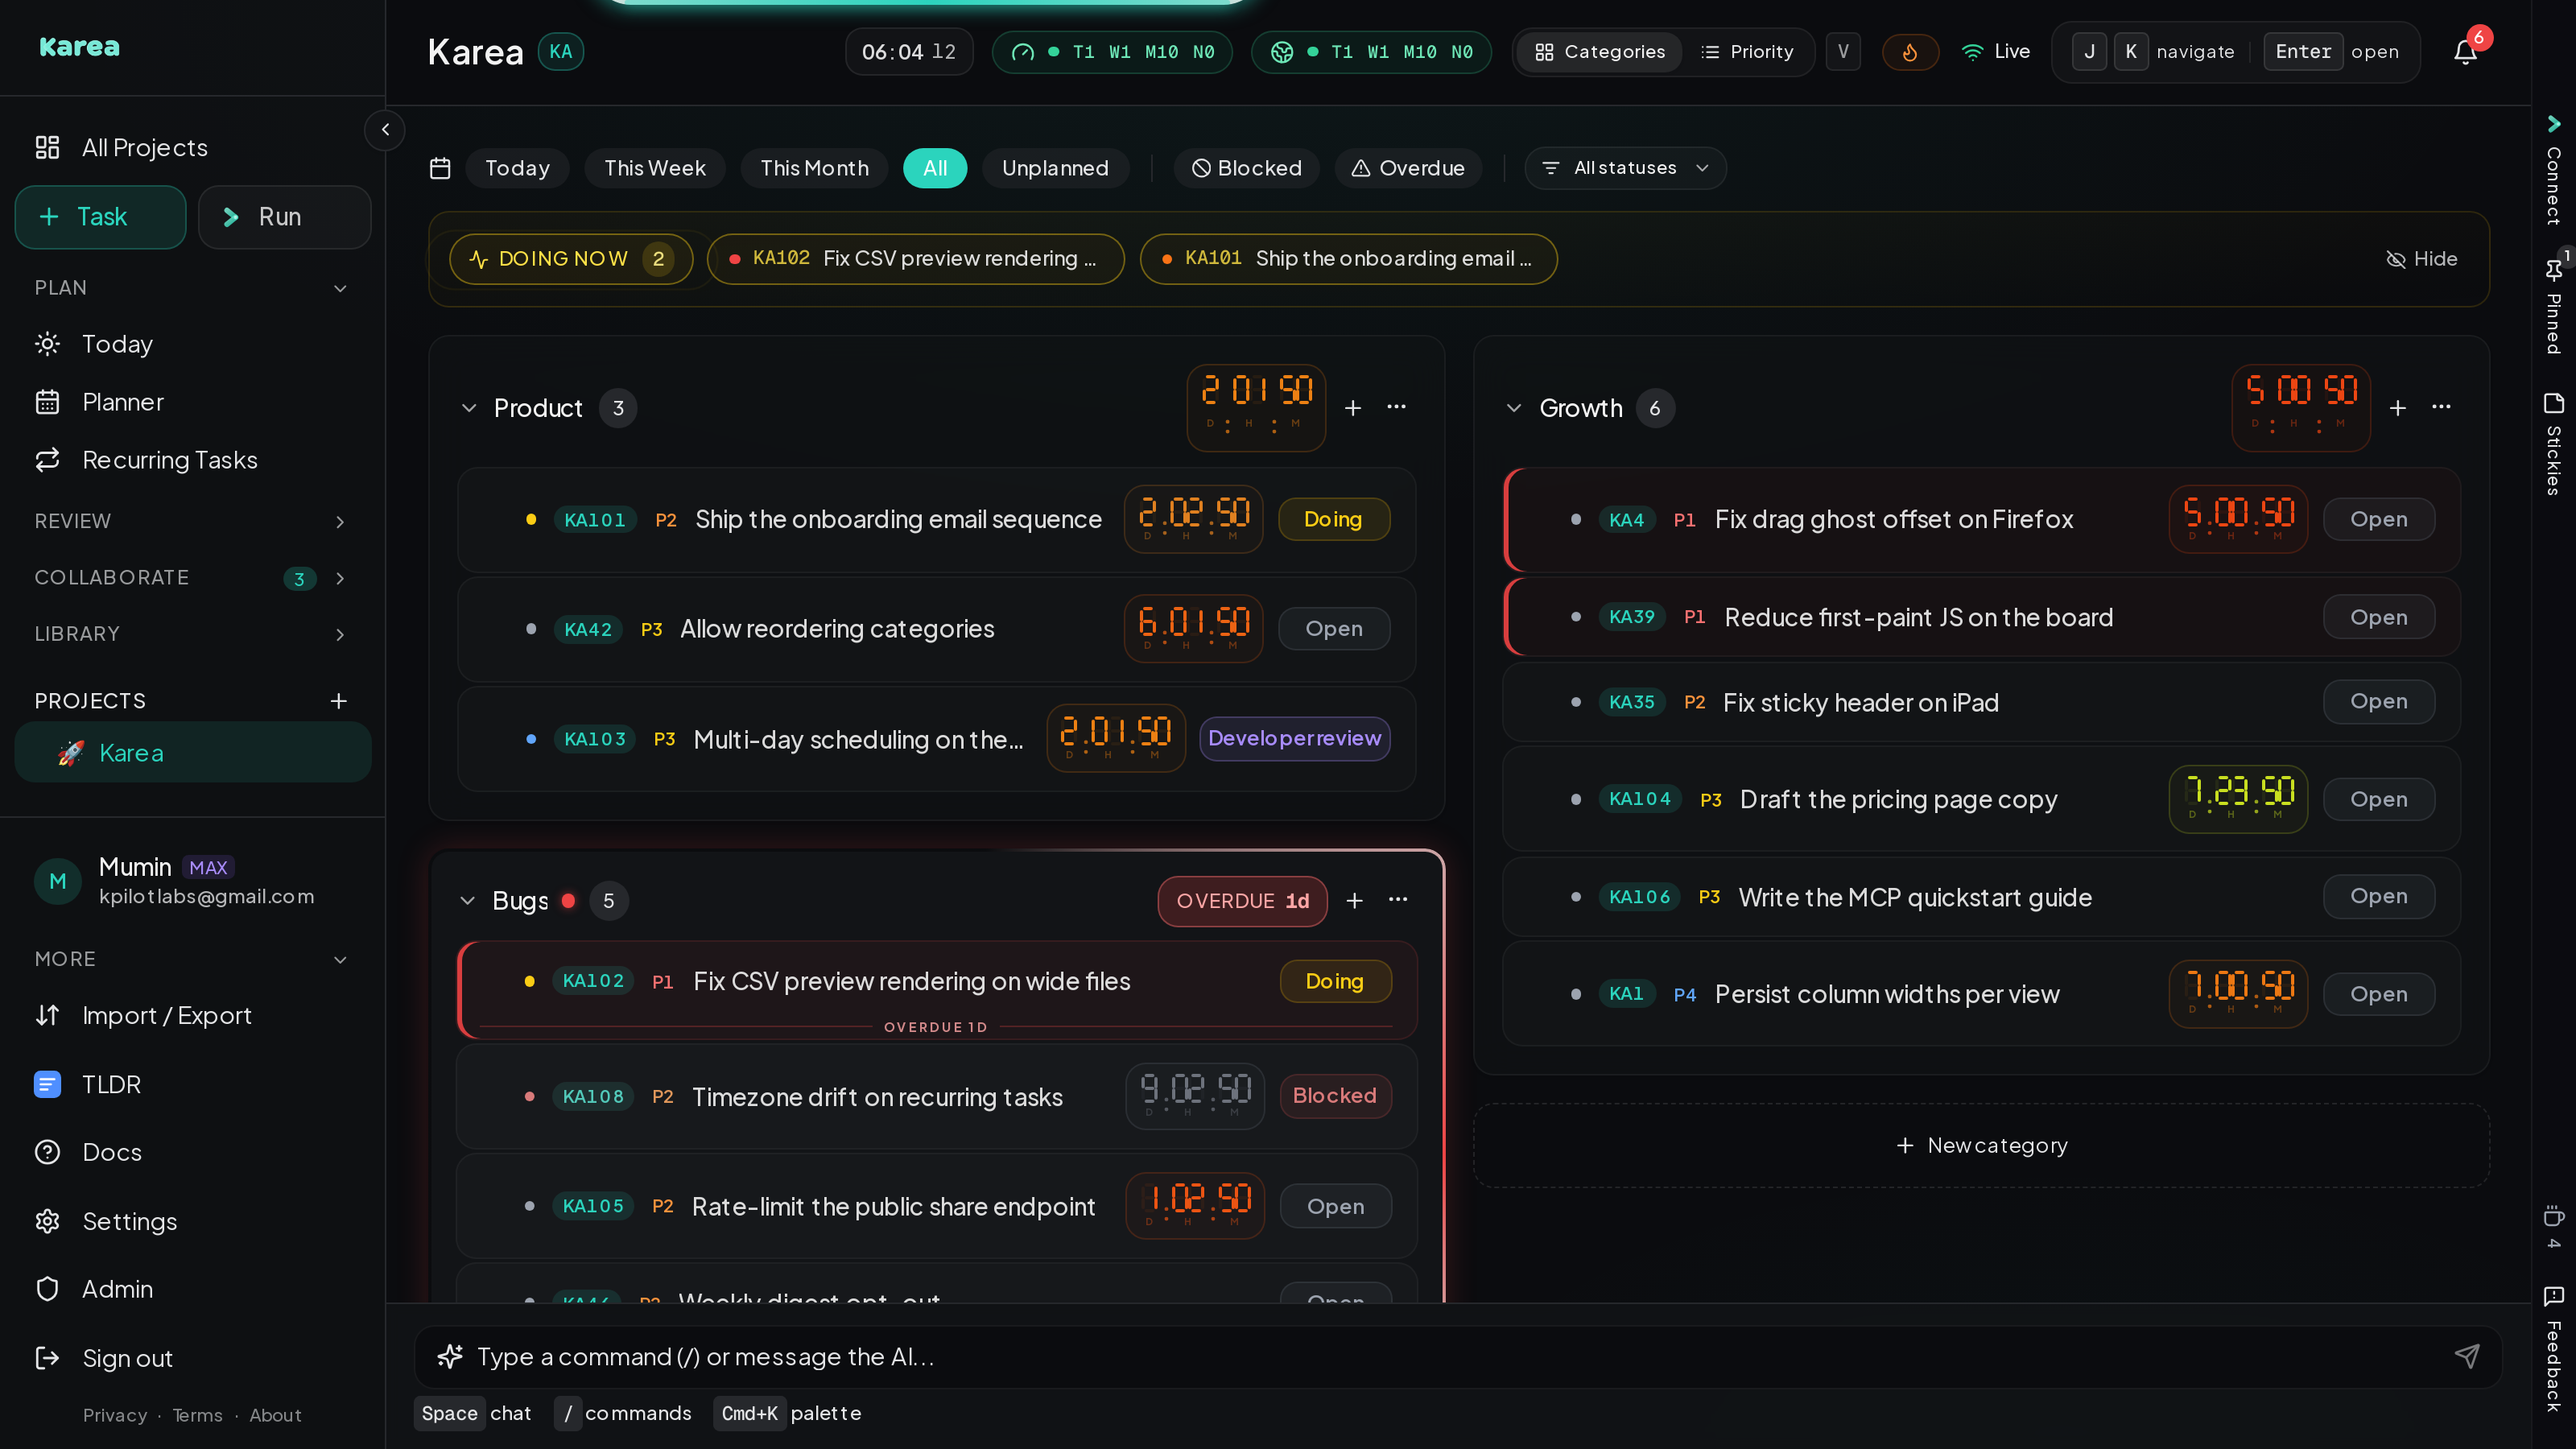This screenshot has width=2576, height=1449.
Task: Click the New category button
Action: [1981, 1146]
